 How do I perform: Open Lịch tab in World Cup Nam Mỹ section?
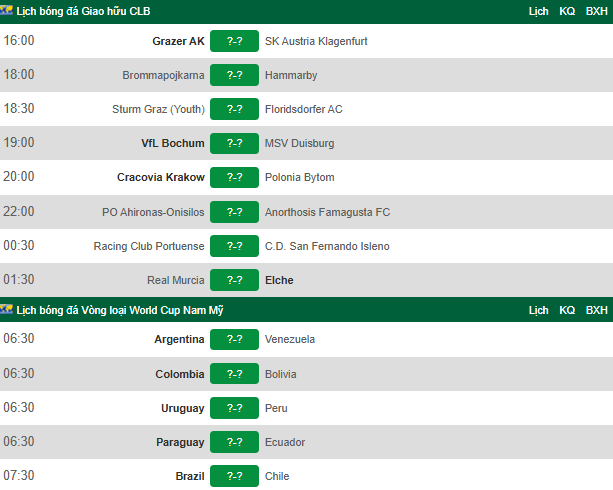click(x=538, y=310)
